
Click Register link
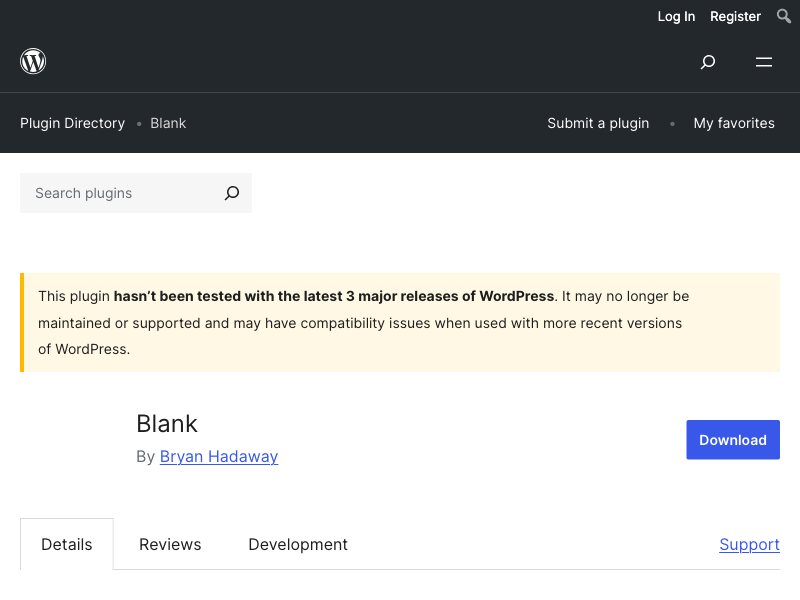coord(735,16)
